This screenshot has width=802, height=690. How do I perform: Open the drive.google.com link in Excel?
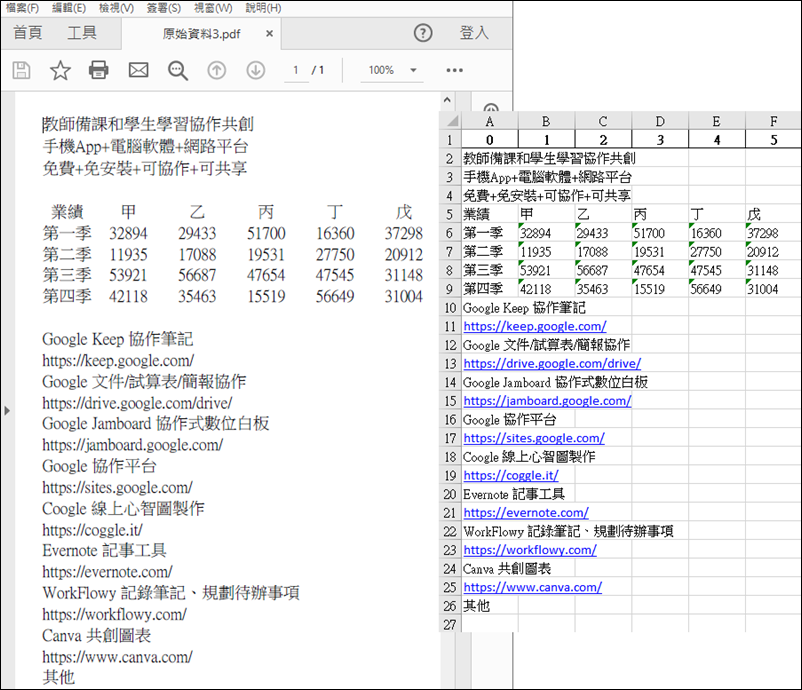point(552,364)
